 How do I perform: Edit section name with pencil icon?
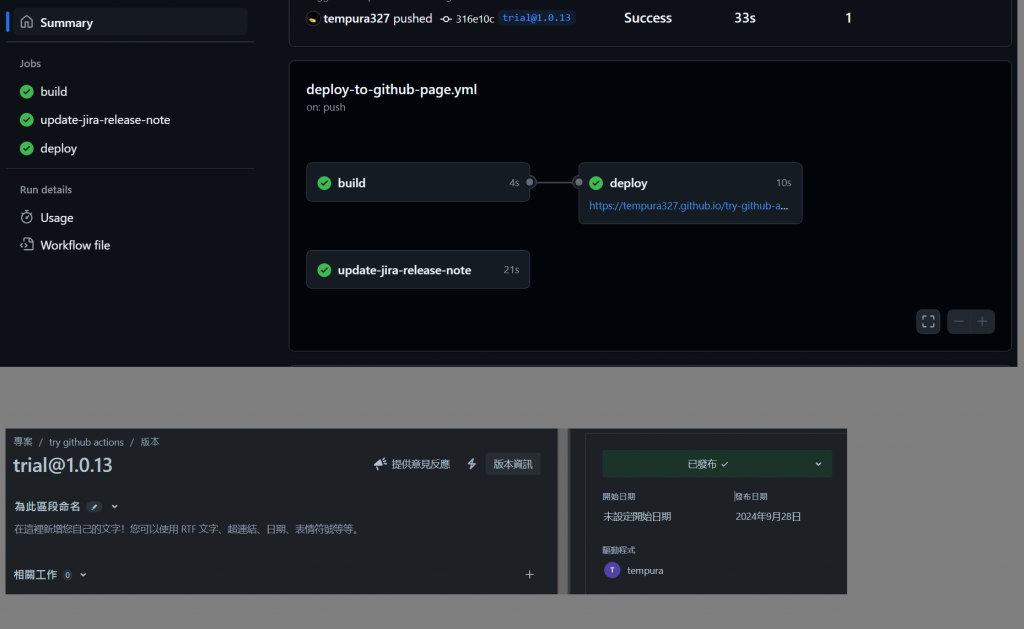click(x=95, y=506)
